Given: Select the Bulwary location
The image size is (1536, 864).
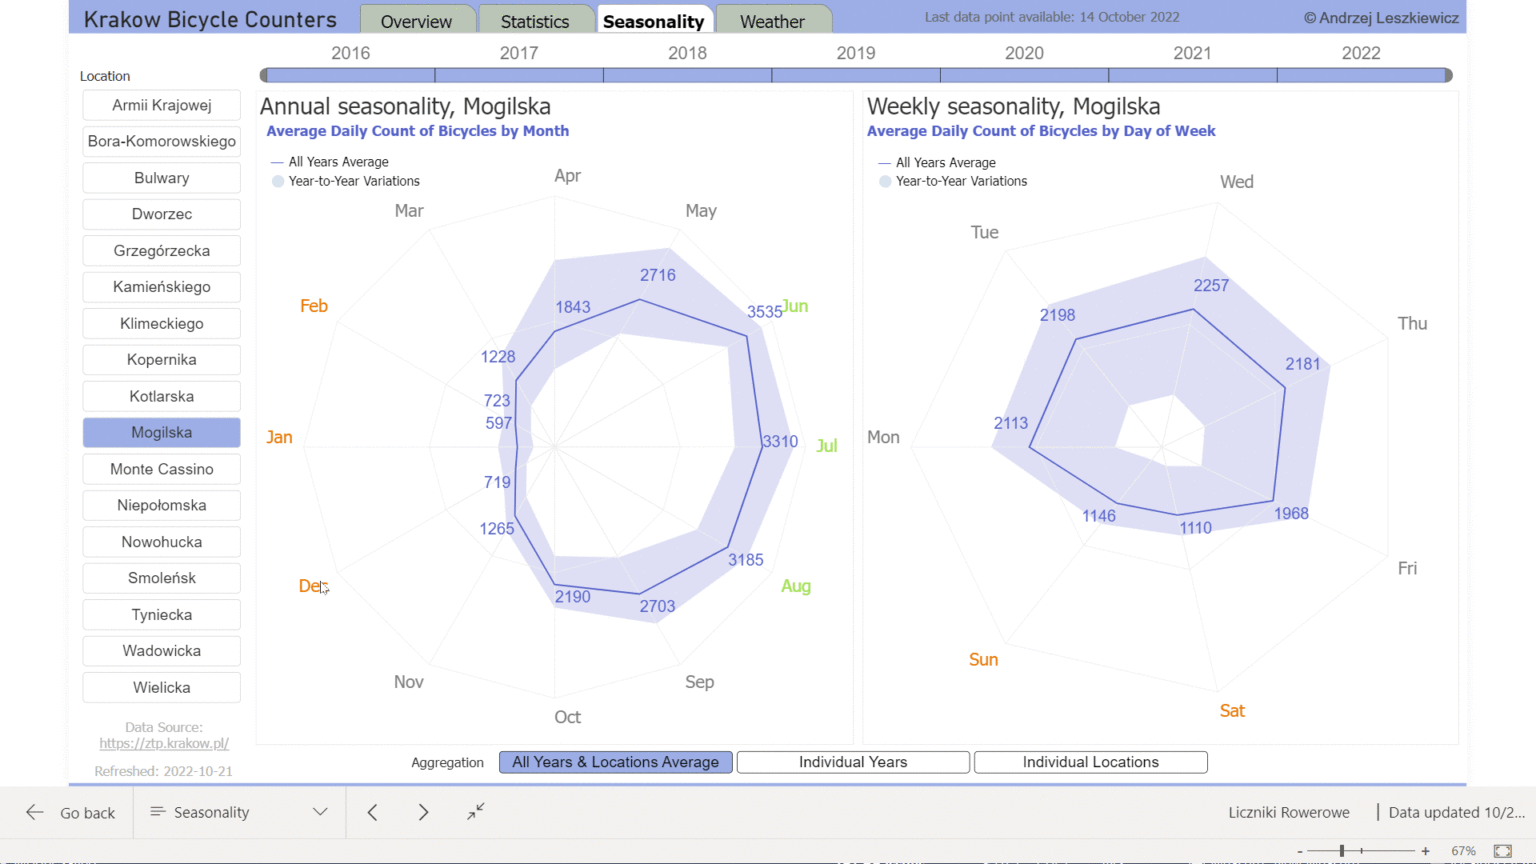Looking at the screenshot, I should coord(161,177).
